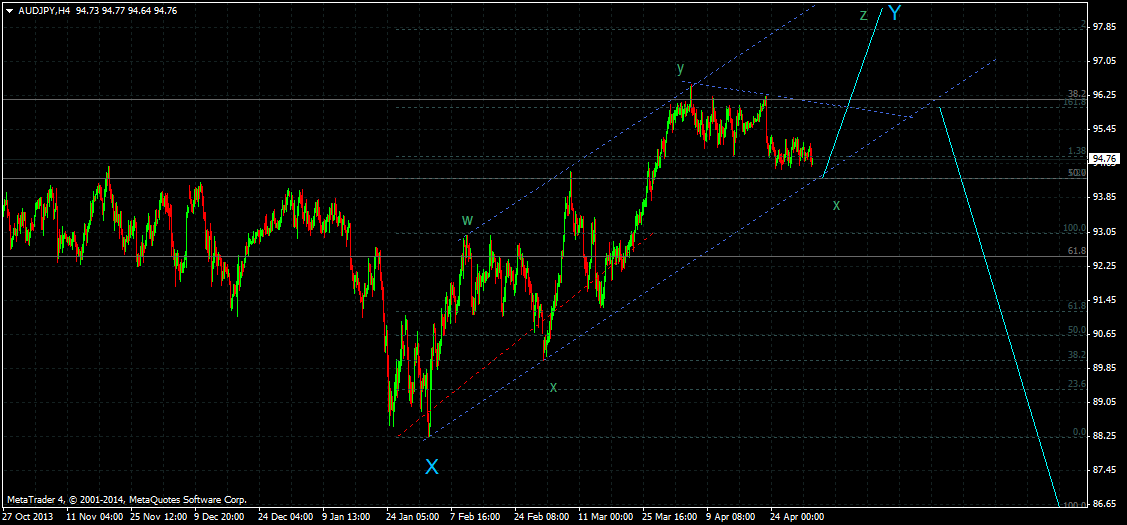
Task: Click the 96.25 price scale label
Action: pyautogui.click(x=1105, y=95)
